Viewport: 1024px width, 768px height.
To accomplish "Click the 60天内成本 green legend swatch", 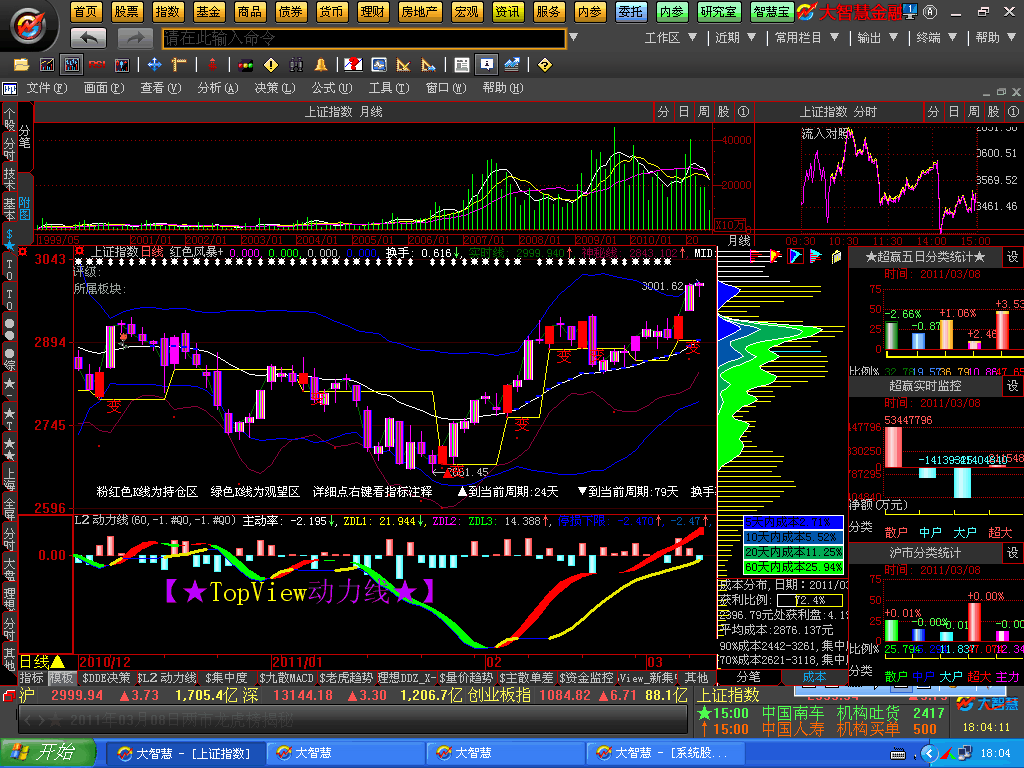I will (793, 567).
